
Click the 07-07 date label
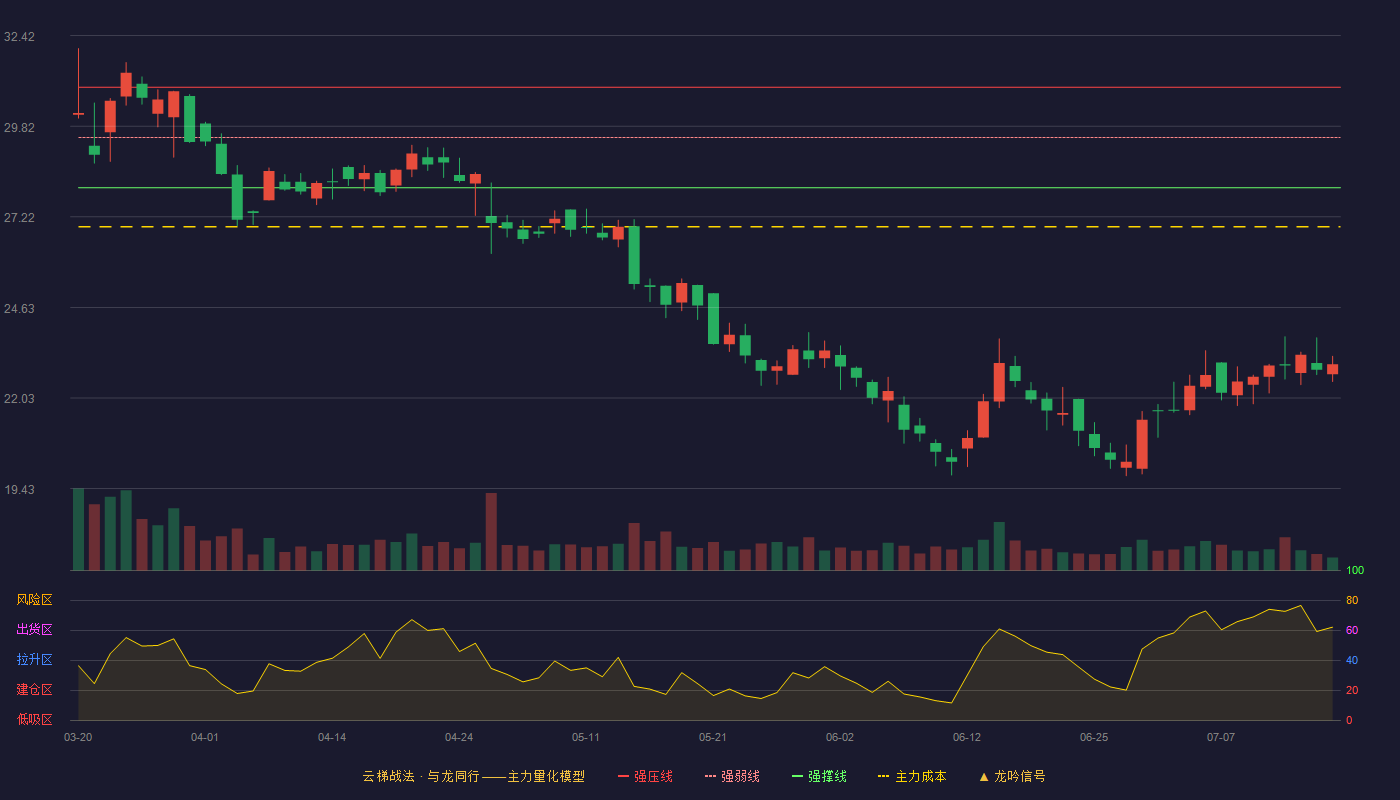1221,737
